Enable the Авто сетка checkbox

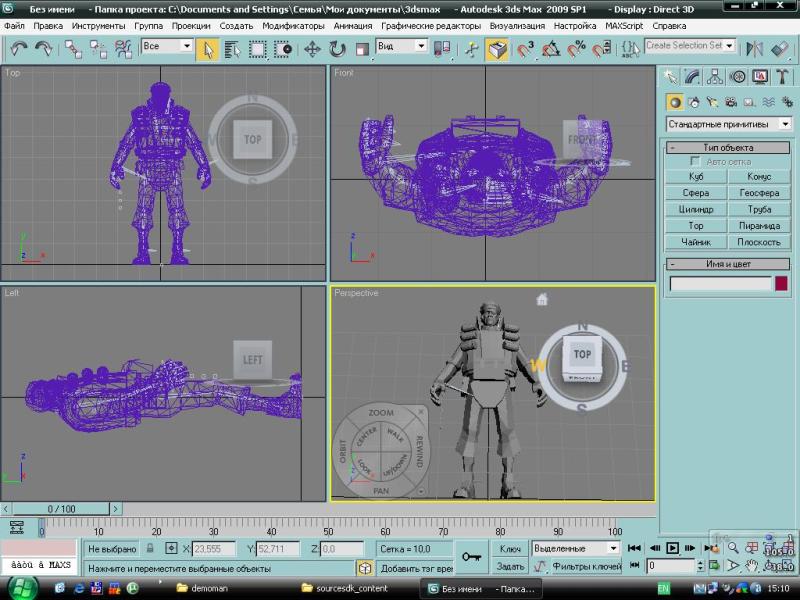click(697, 162)
